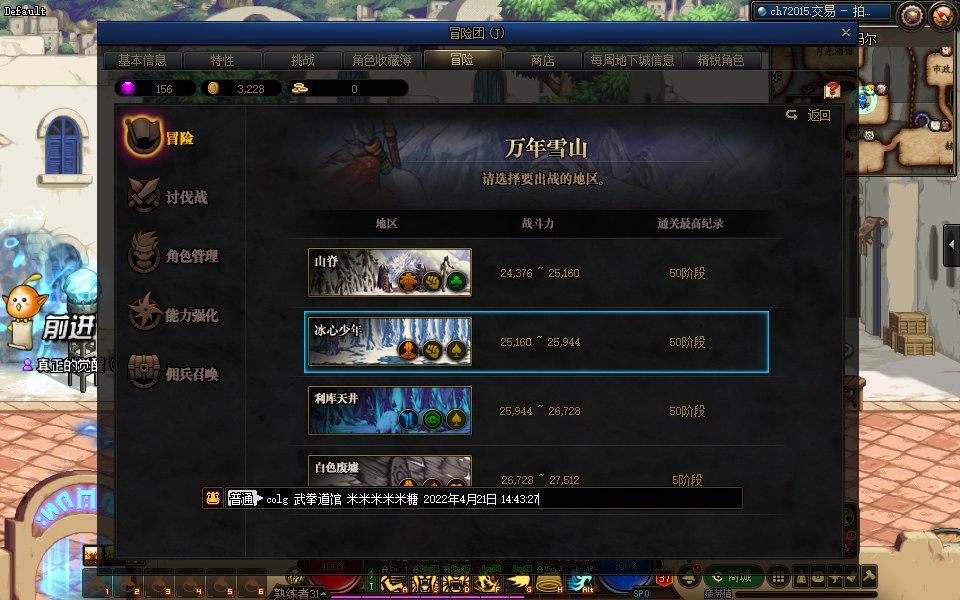The image size is (960, 600).
Task: Open the 每周地下城信息 tab
Action: 632,60
